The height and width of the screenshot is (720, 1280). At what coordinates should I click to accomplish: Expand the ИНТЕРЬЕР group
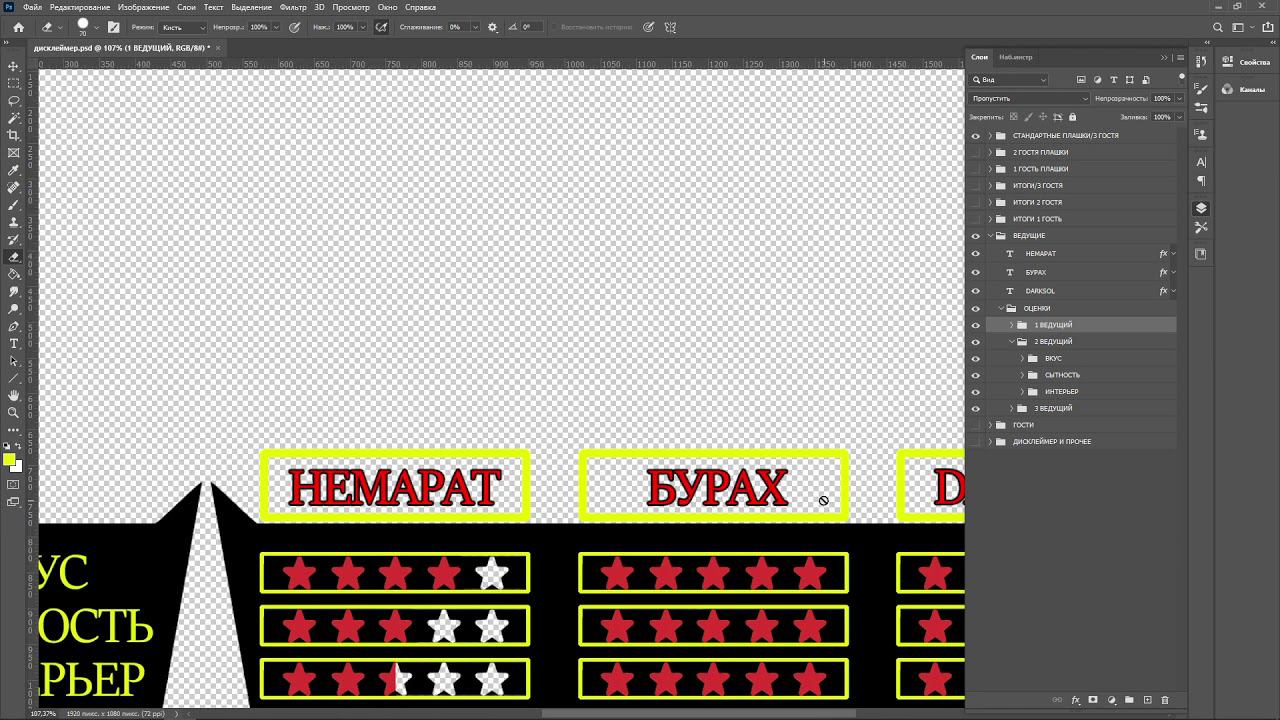pos(1022,391)
